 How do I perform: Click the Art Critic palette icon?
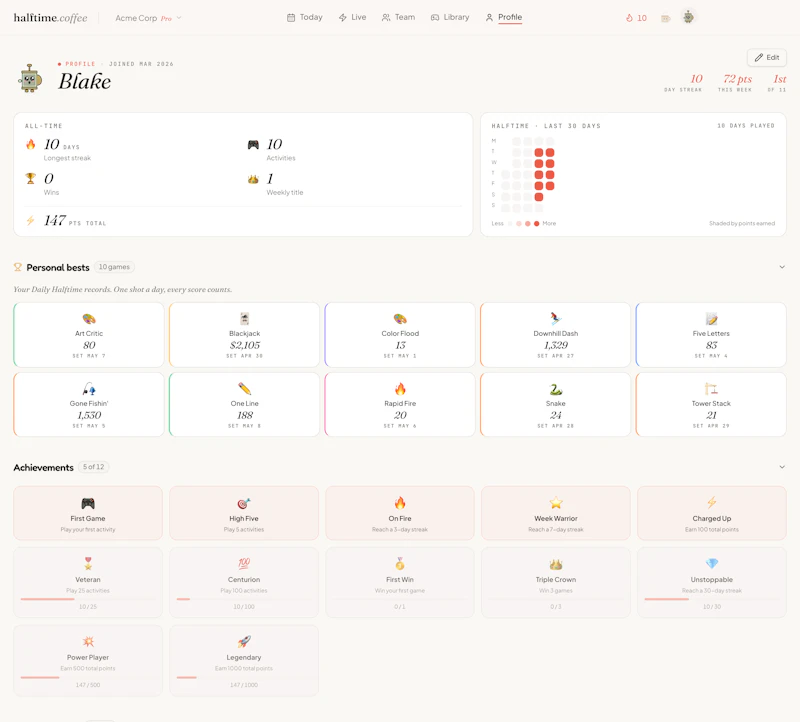[89, 319]
